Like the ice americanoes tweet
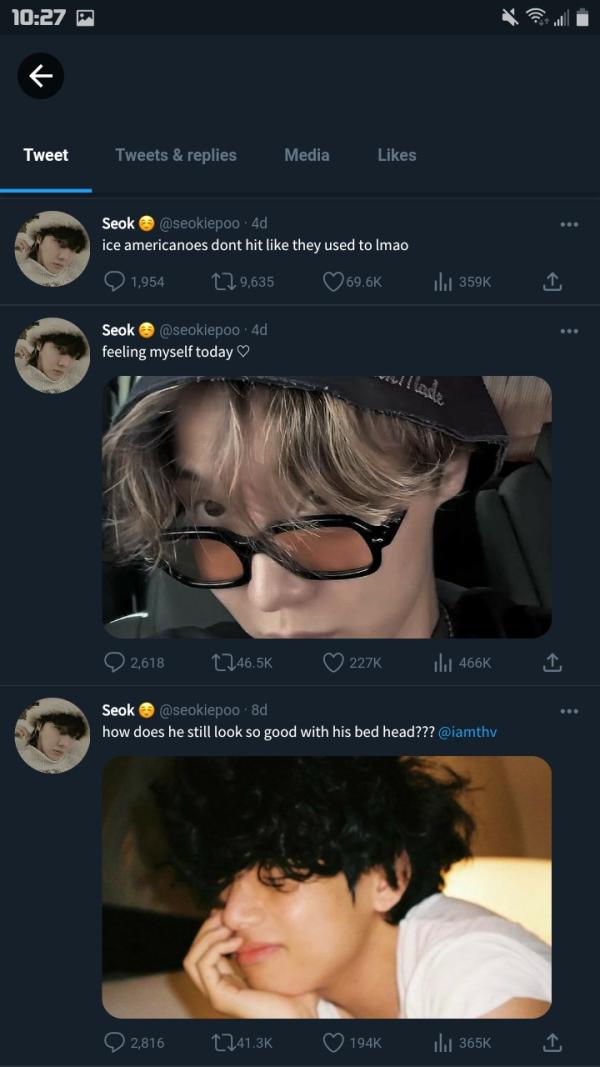This screenshot has width=600, height=1067. pyautogui.click(x=333, y=282)
